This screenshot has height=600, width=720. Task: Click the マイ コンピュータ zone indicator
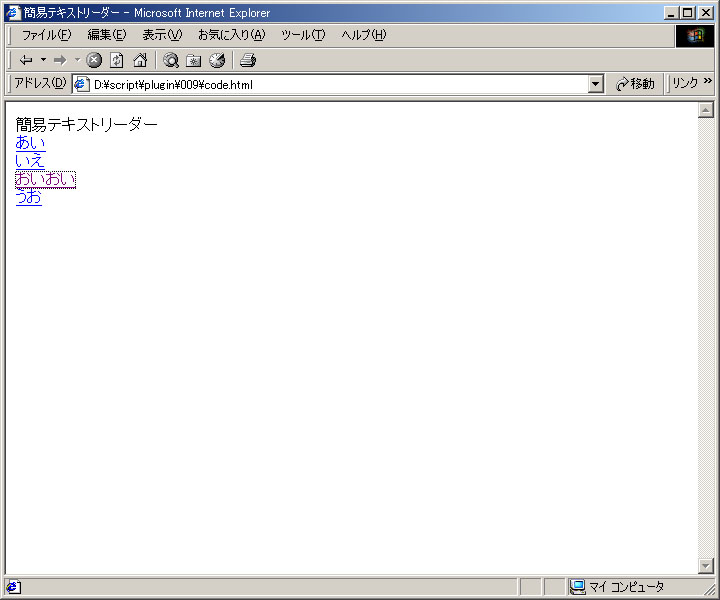pos(617,587)
